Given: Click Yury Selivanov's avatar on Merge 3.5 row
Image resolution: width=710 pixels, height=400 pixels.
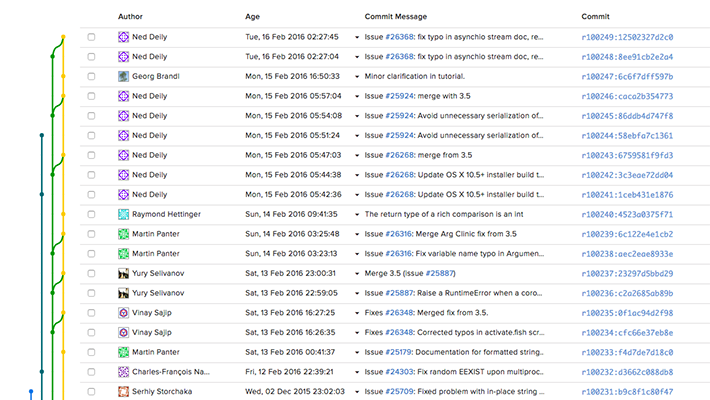Looking at the screenshot, I should pos(124,273).
